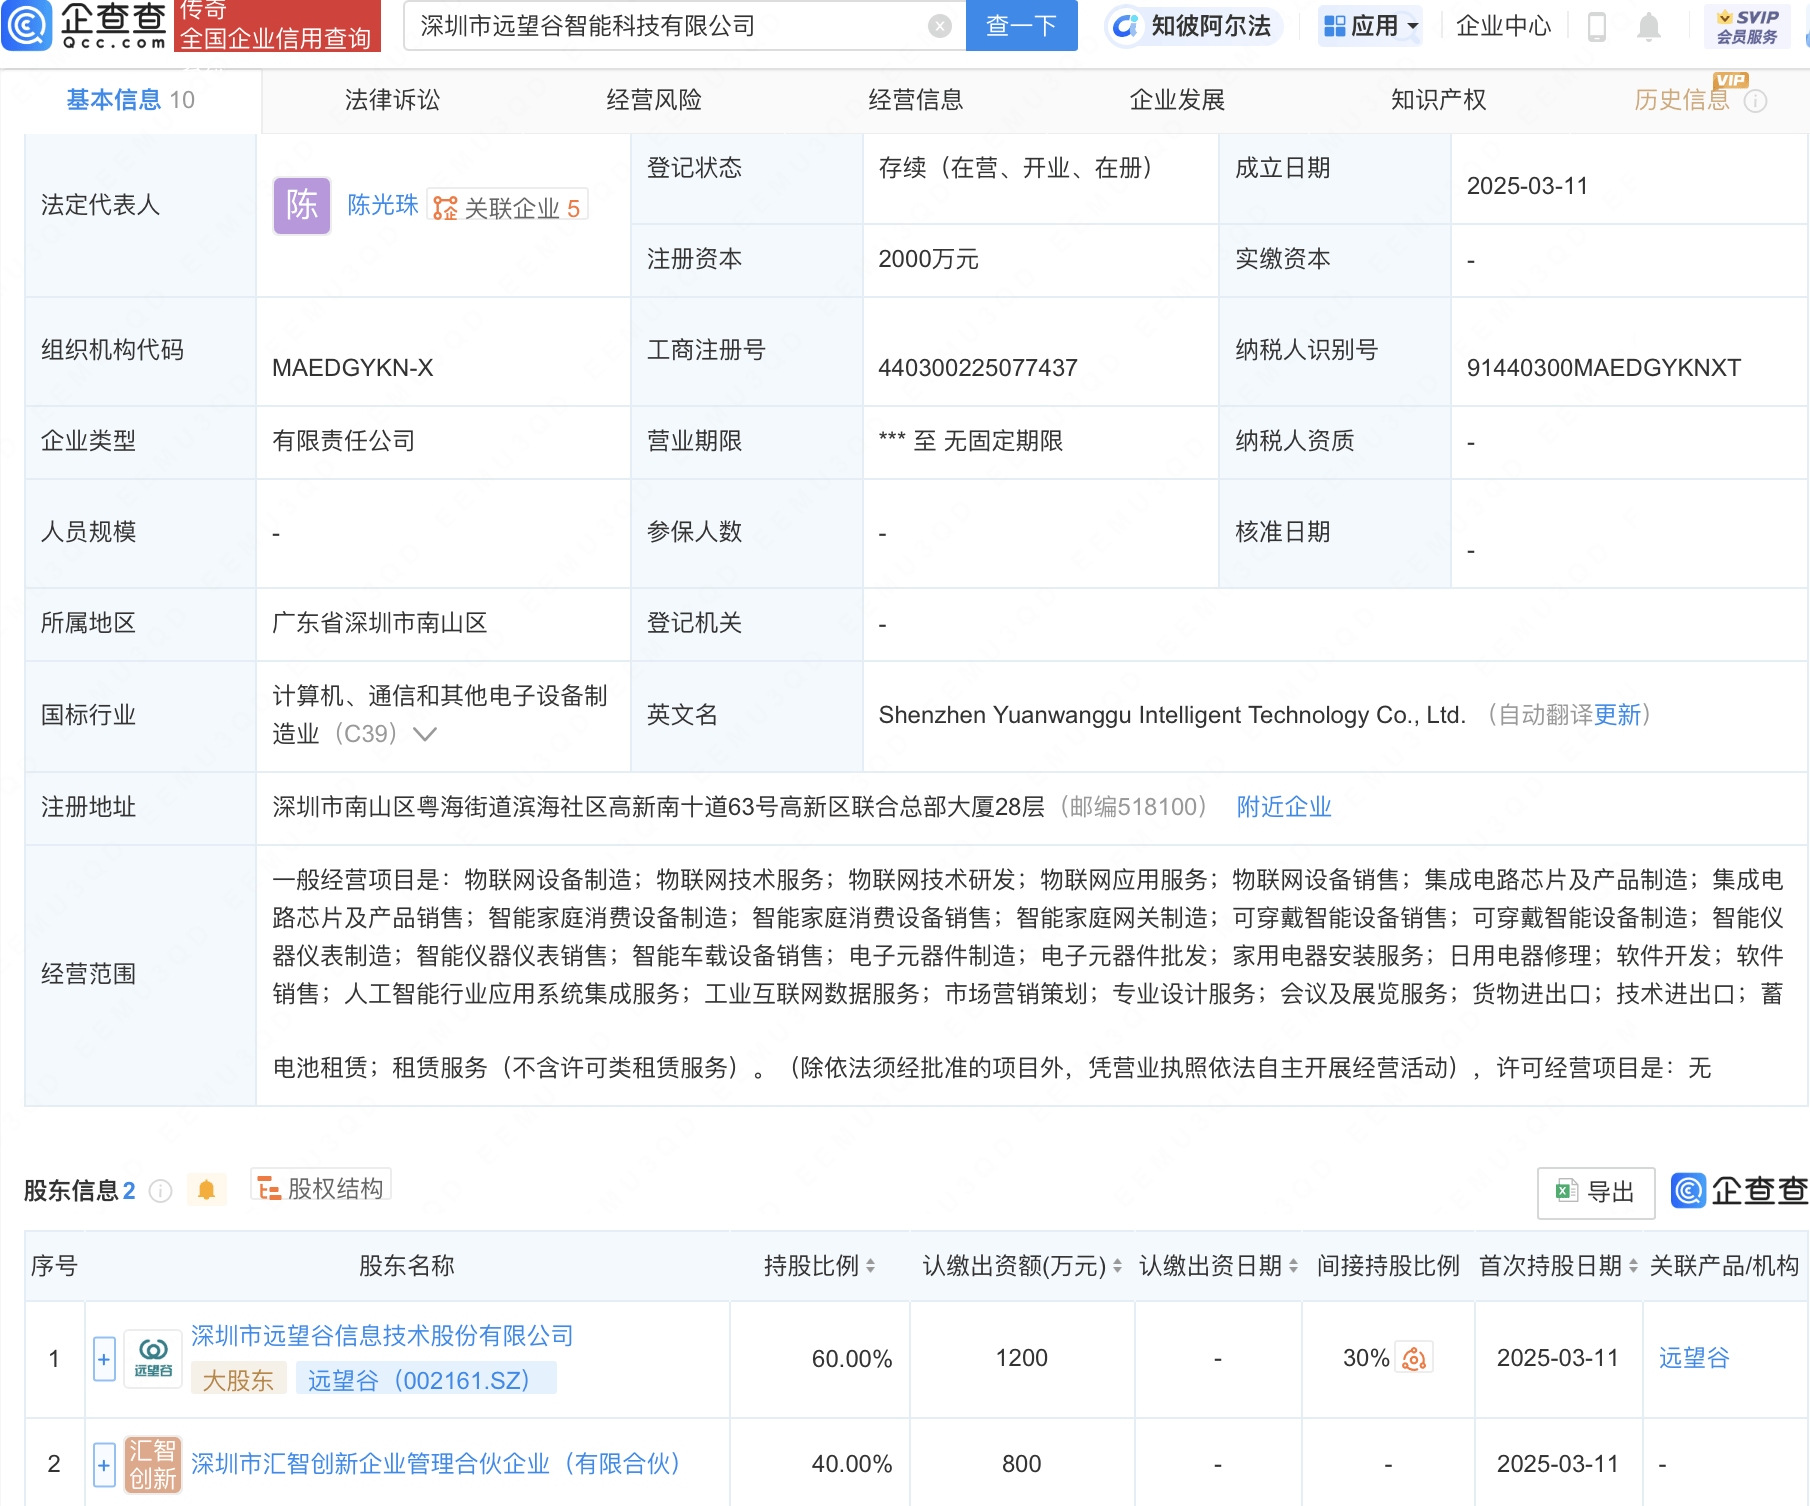Open 历史信息 VIP tab

point(1682,100)
